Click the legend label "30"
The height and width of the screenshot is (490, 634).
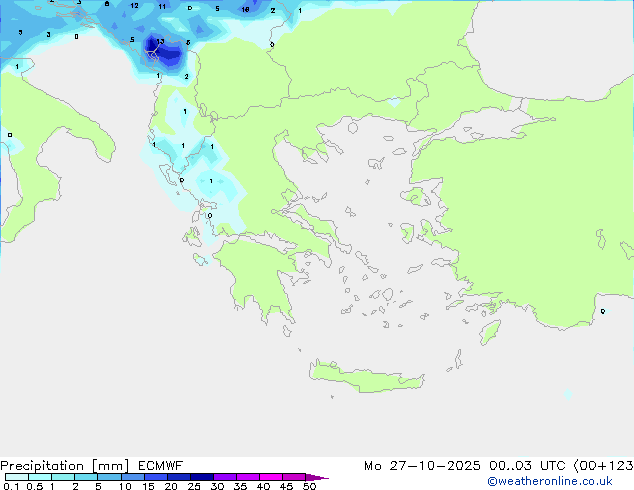coord(217,486)
